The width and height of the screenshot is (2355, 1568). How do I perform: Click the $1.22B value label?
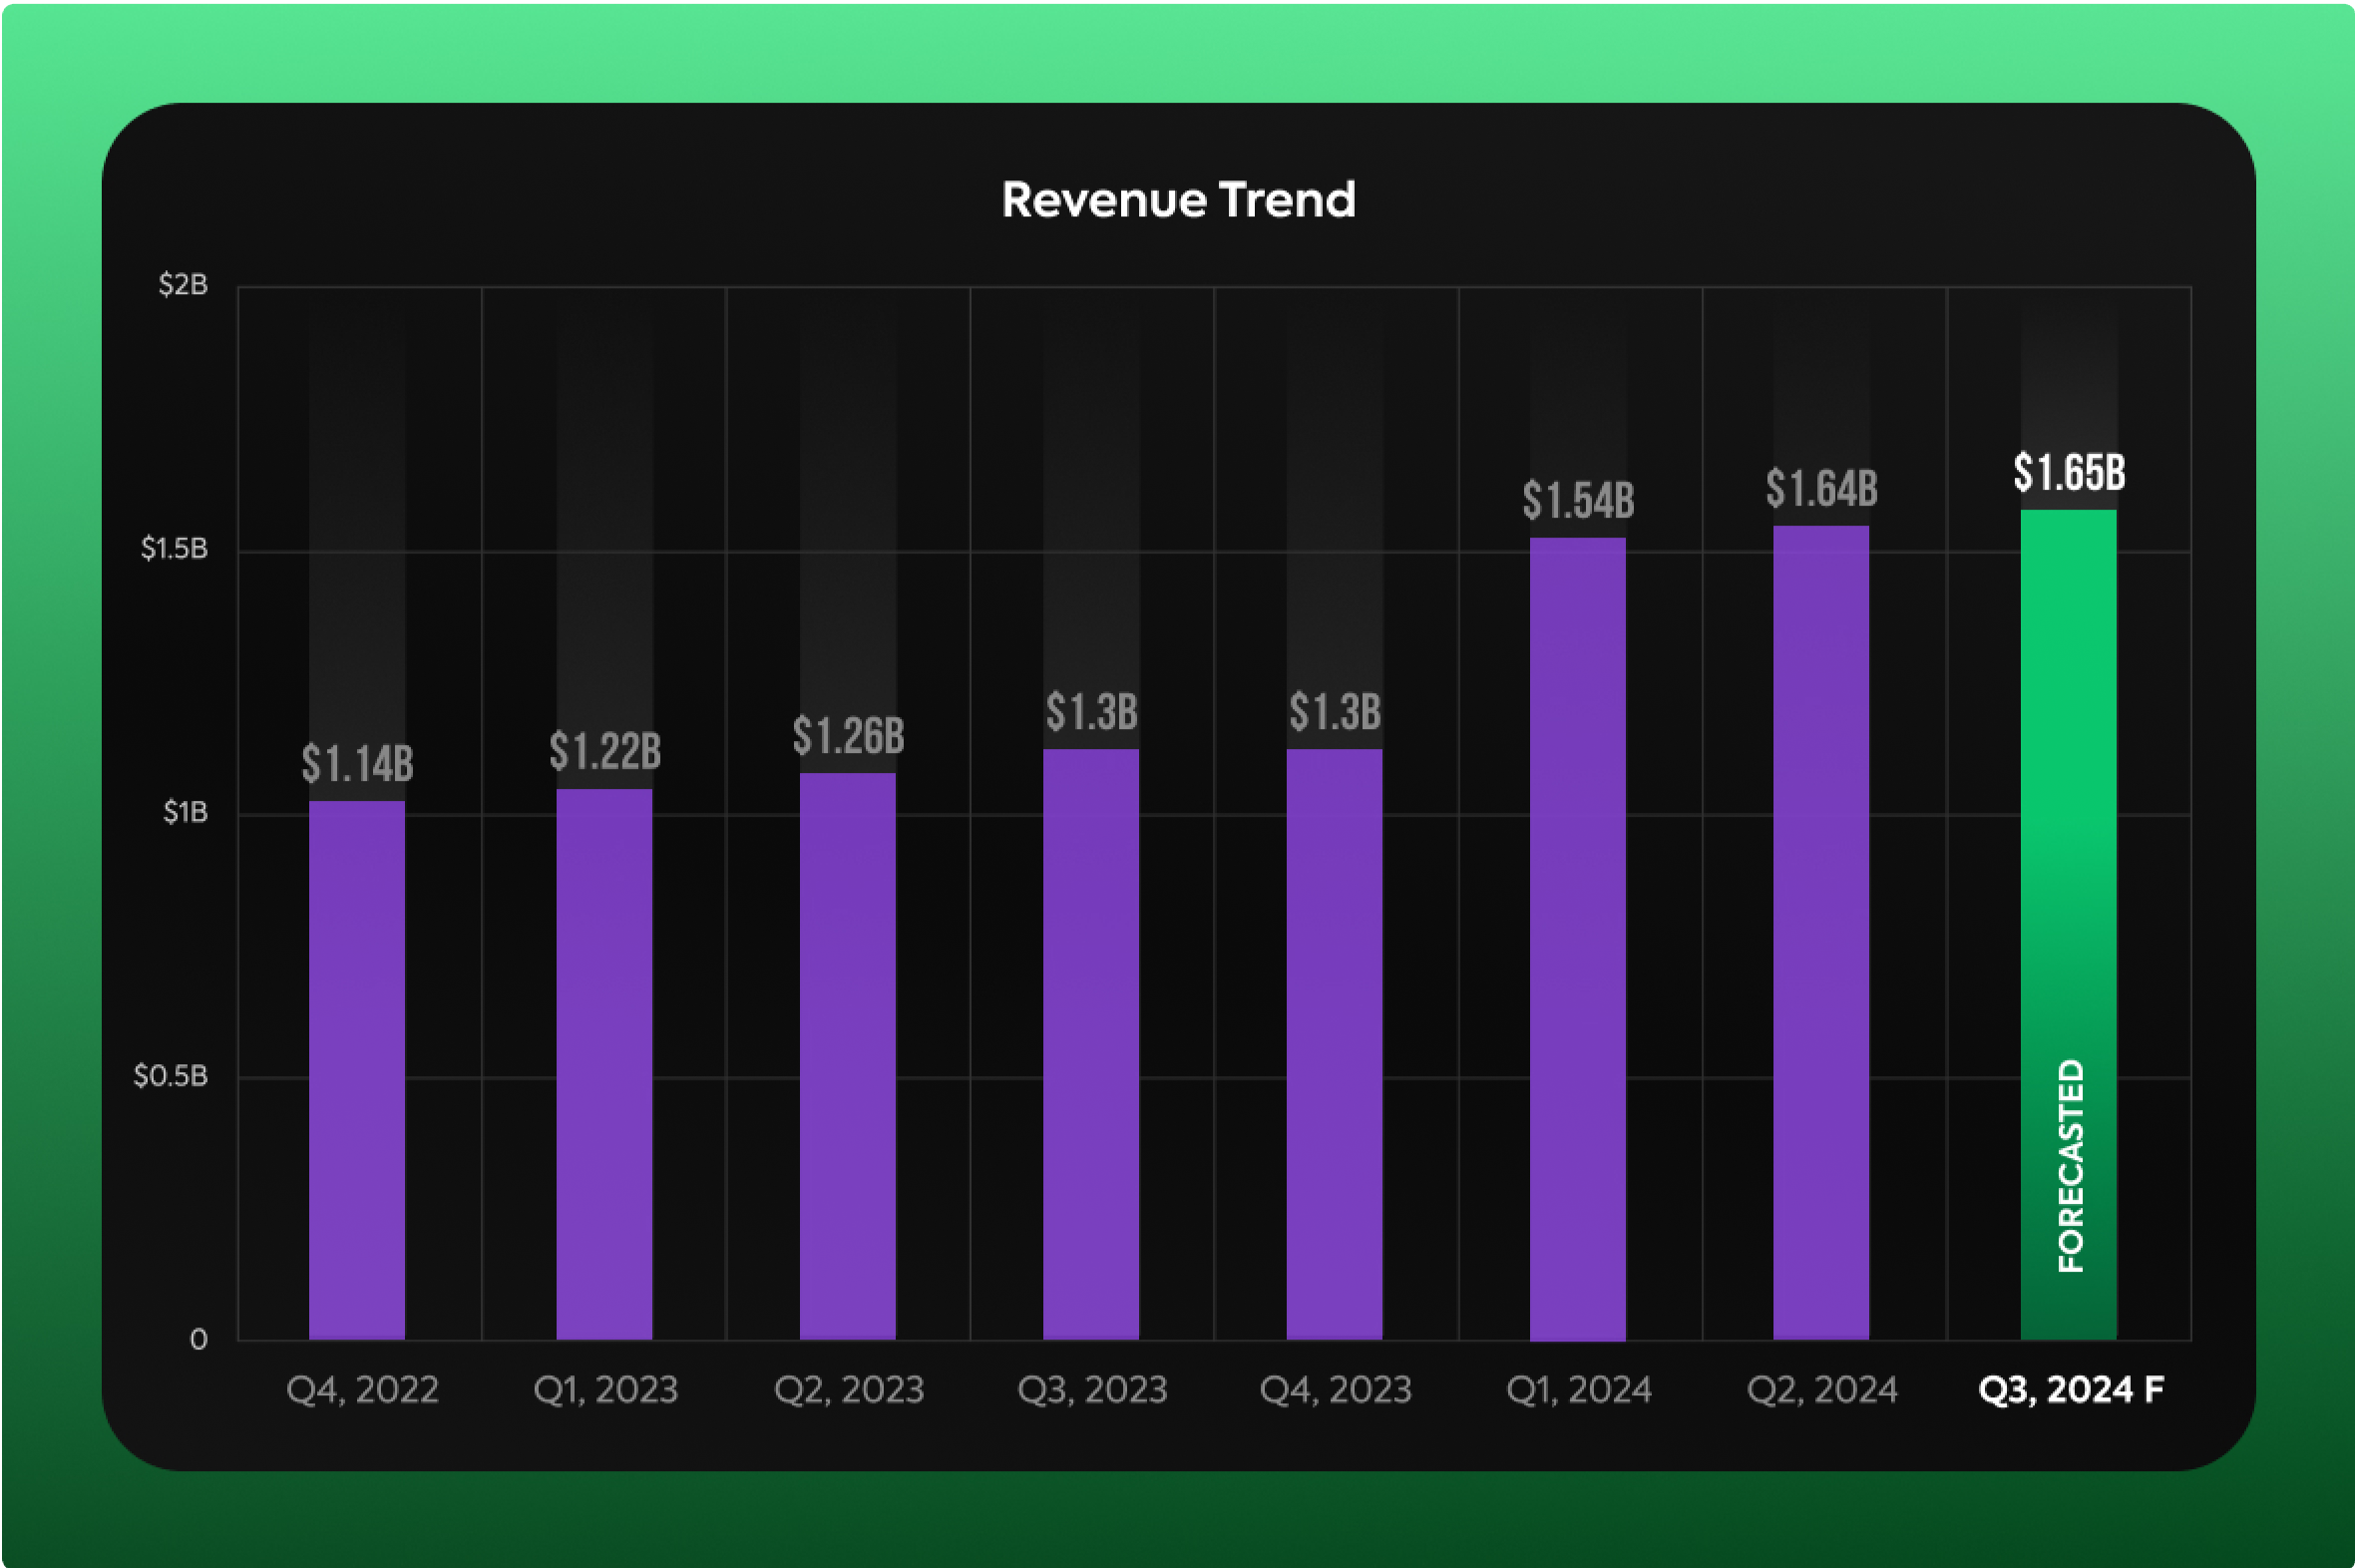(605, 749)
